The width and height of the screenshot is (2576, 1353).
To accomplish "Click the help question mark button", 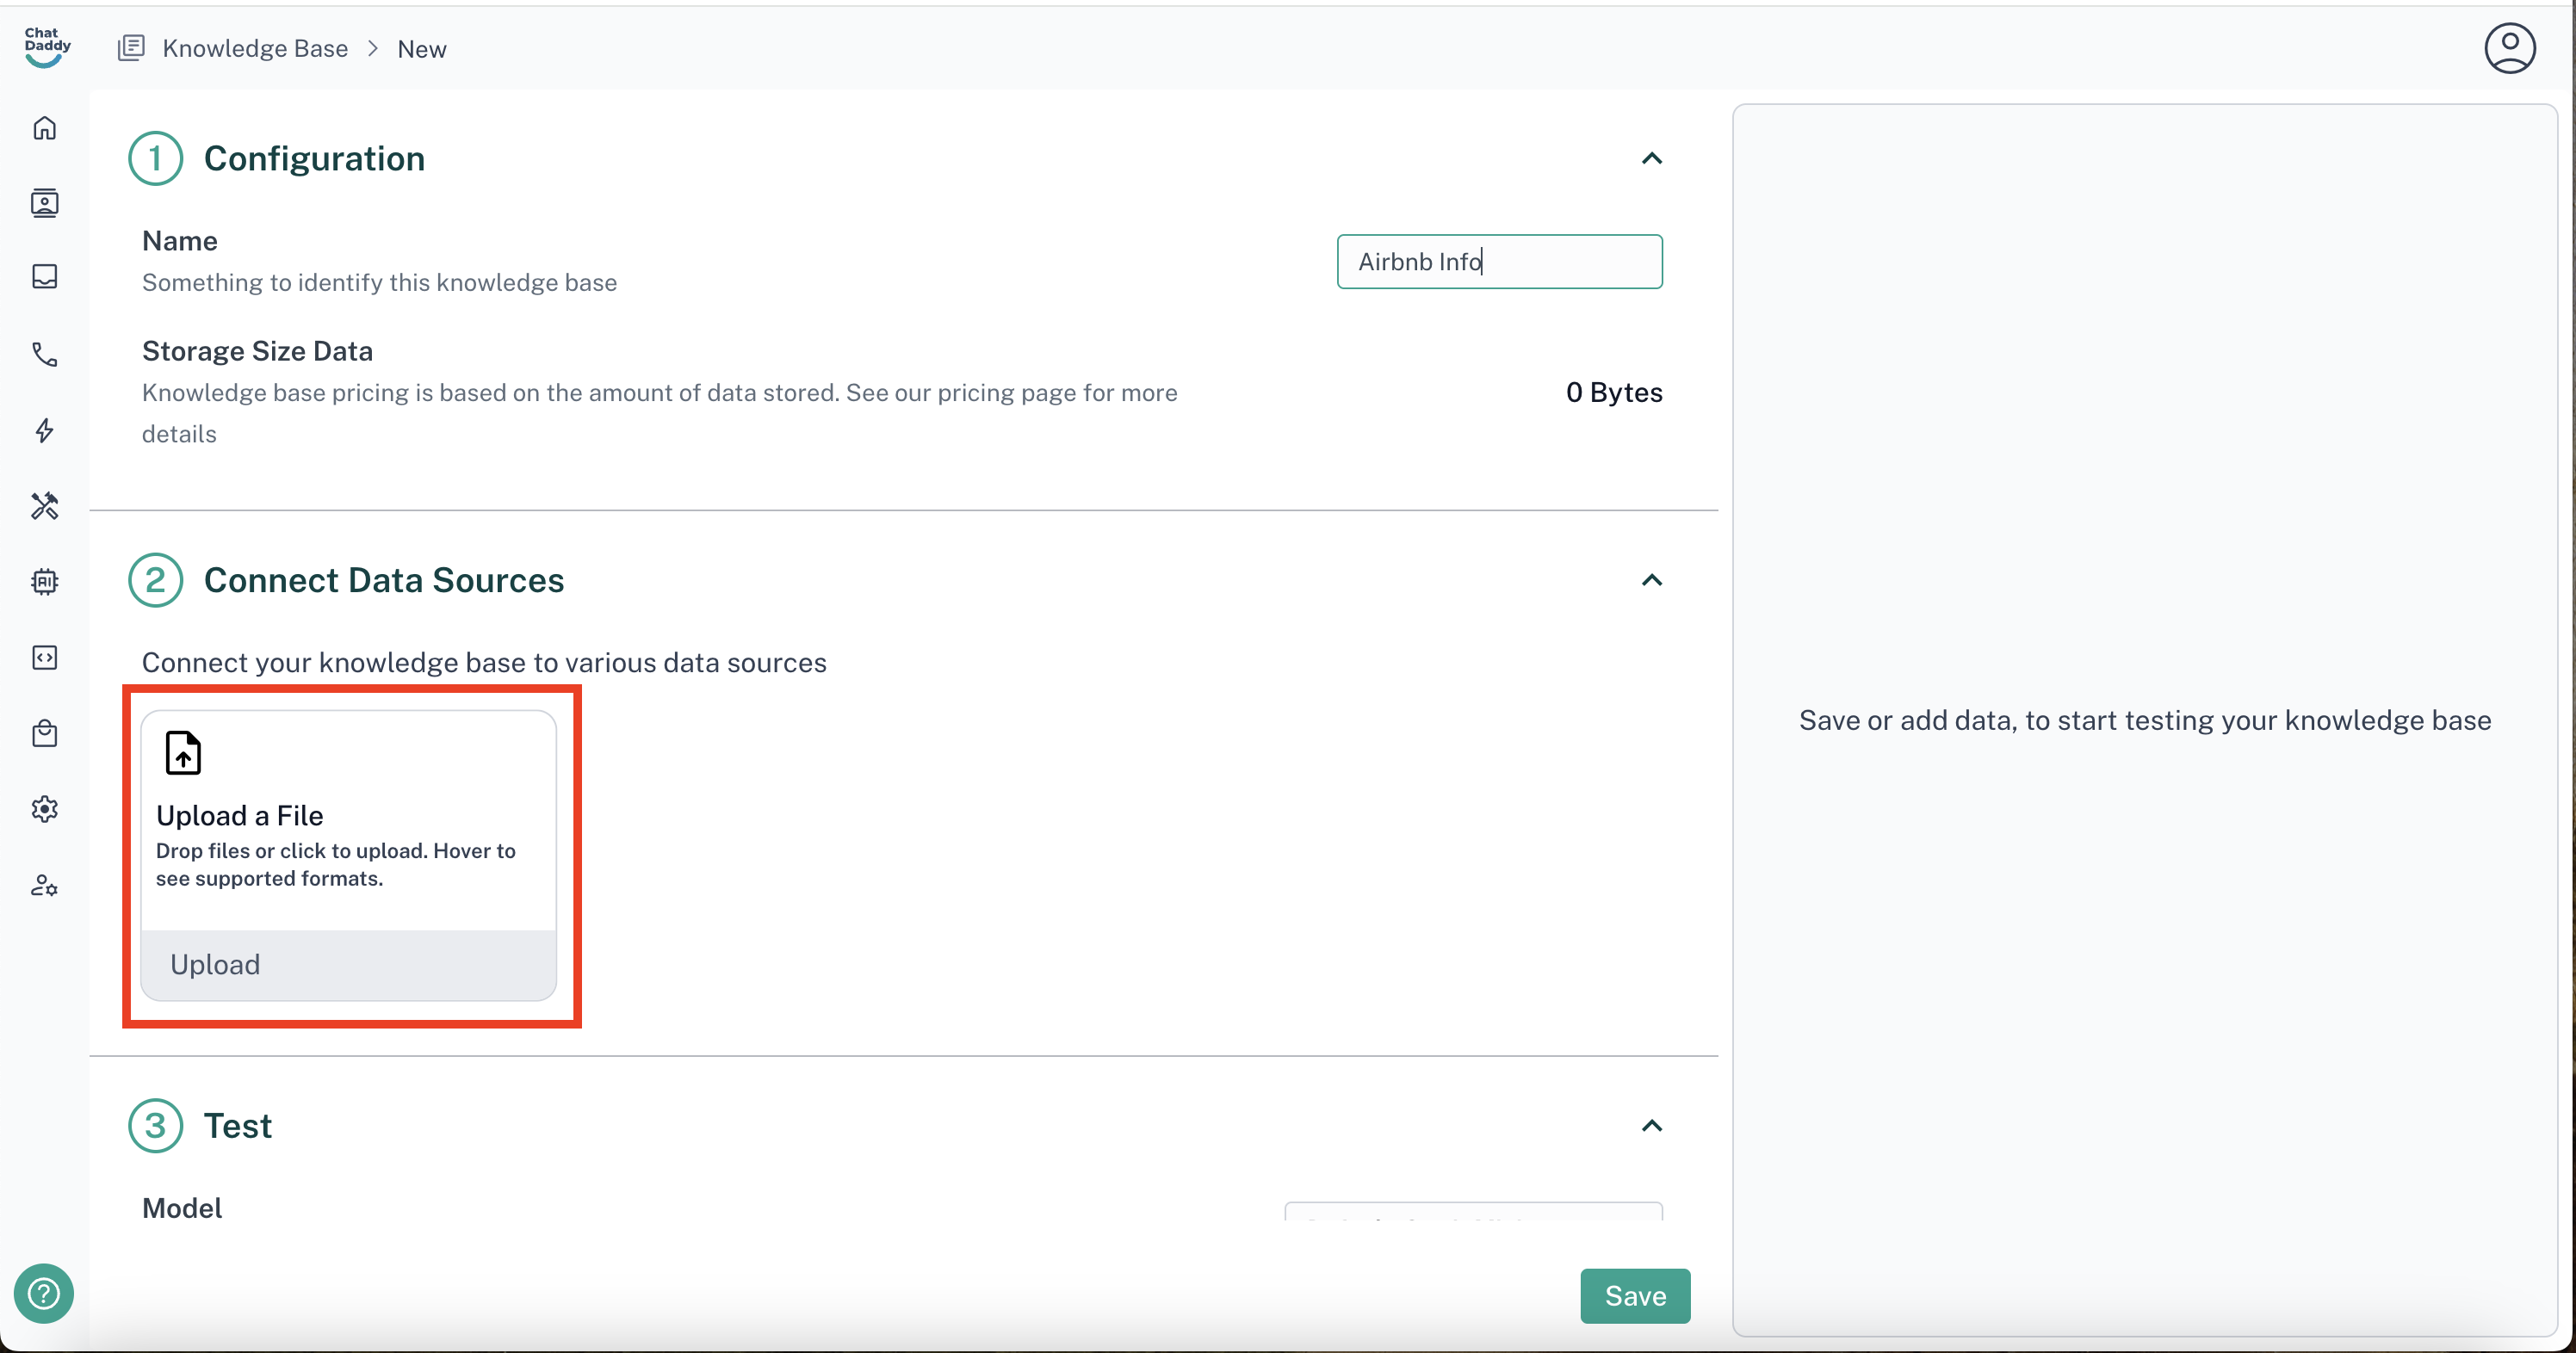I will (43, 1293).
